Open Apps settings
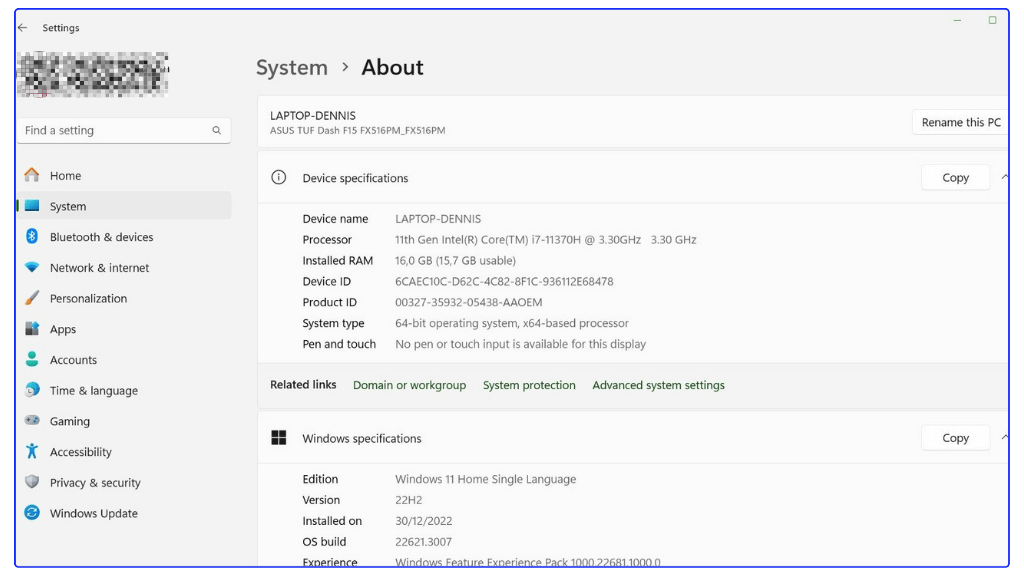Screen dimensions: 1024x576 [x=61, y=329]
